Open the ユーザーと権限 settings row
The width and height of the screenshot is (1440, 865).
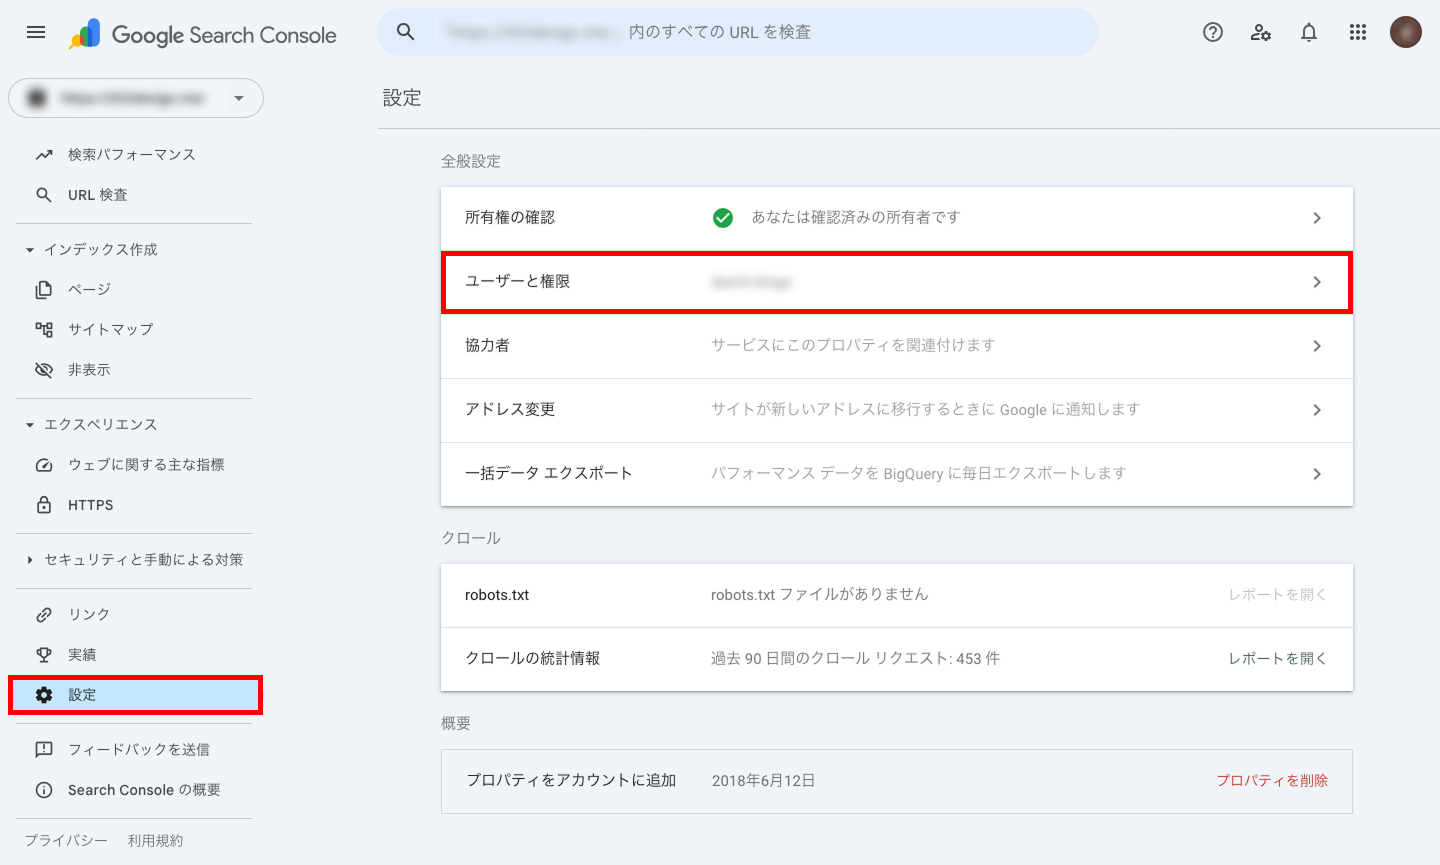tap(896, 282)
